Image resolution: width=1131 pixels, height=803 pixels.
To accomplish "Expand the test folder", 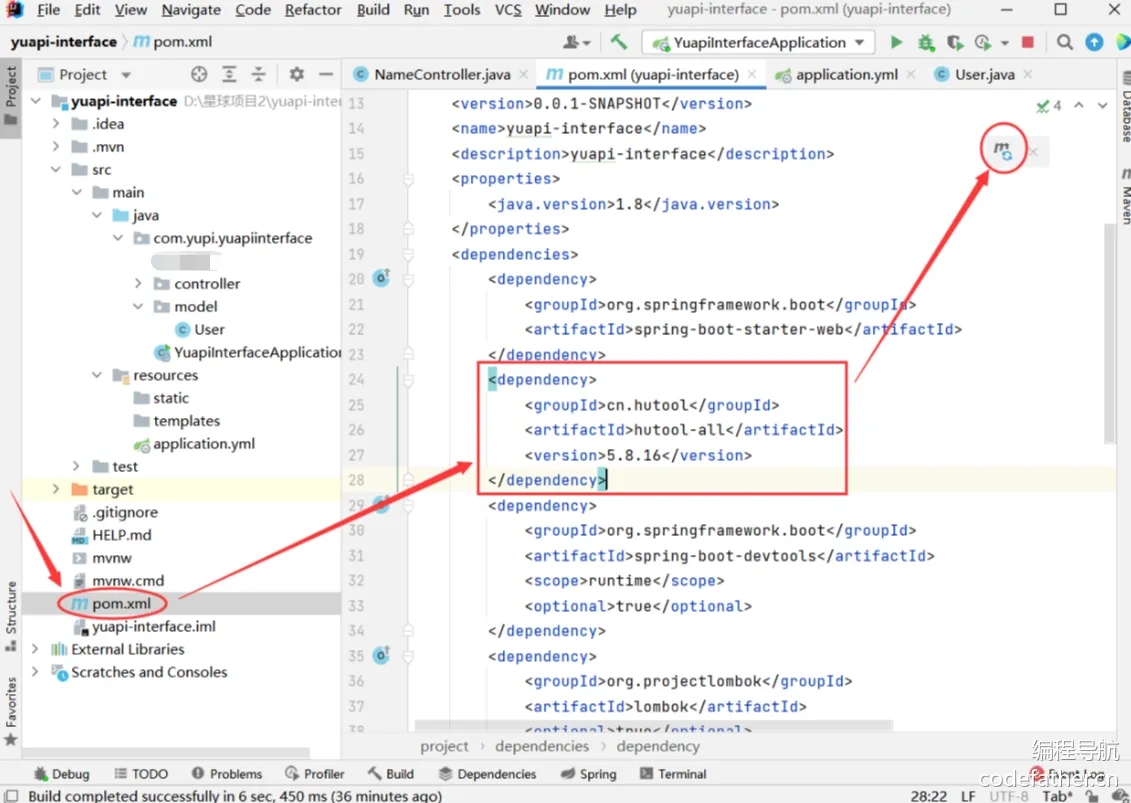I will [76, 466].
